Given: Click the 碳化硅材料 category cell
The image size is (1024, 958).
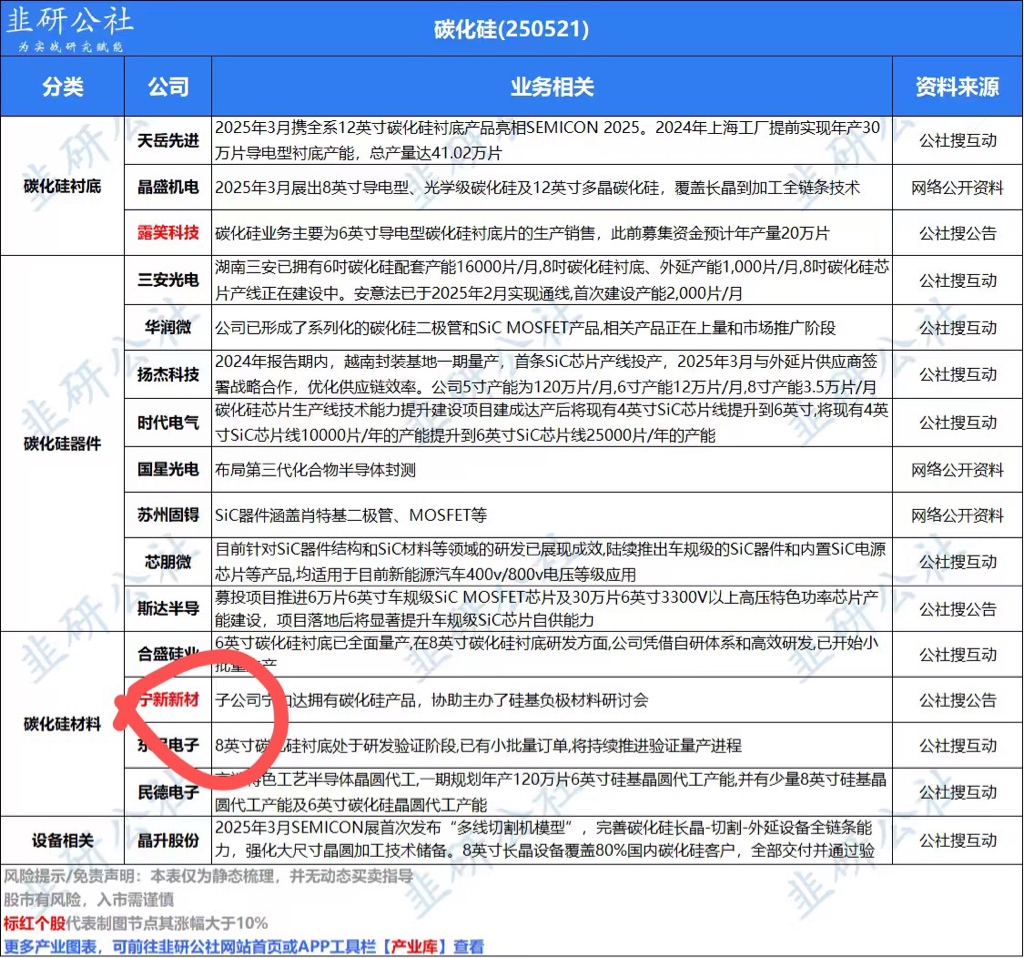Looking at the screenshot, I should coord(63,724).
